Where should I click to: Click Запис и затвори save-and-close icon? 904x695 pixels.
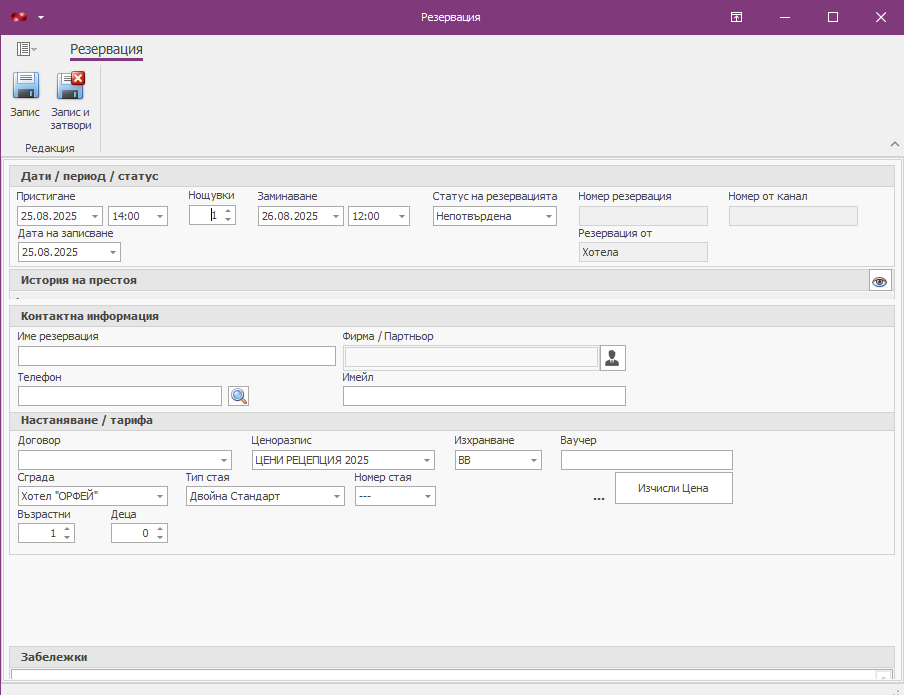(x=71, y=87)
